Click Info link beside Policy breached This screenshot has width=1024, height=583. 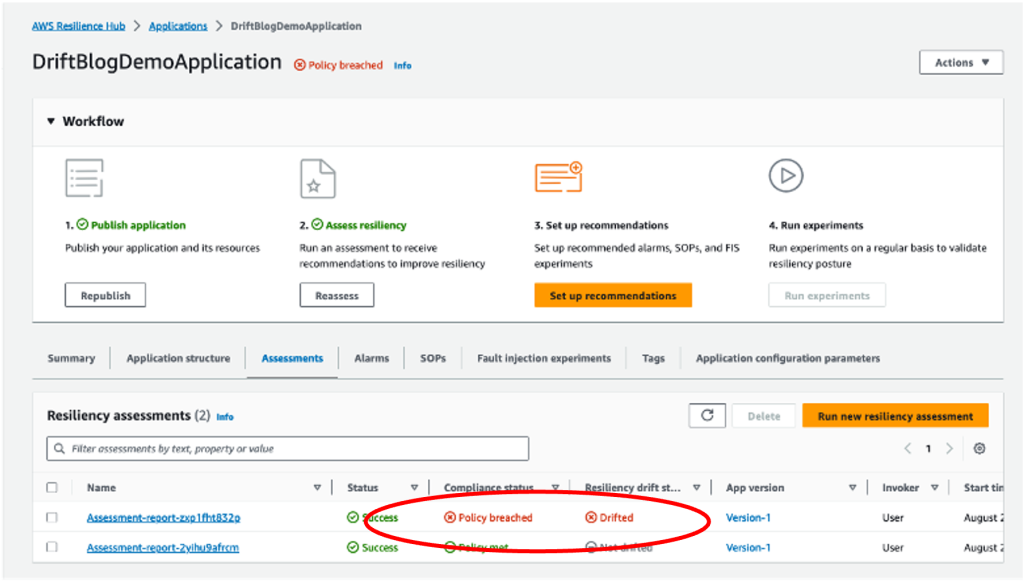(402, 65)
